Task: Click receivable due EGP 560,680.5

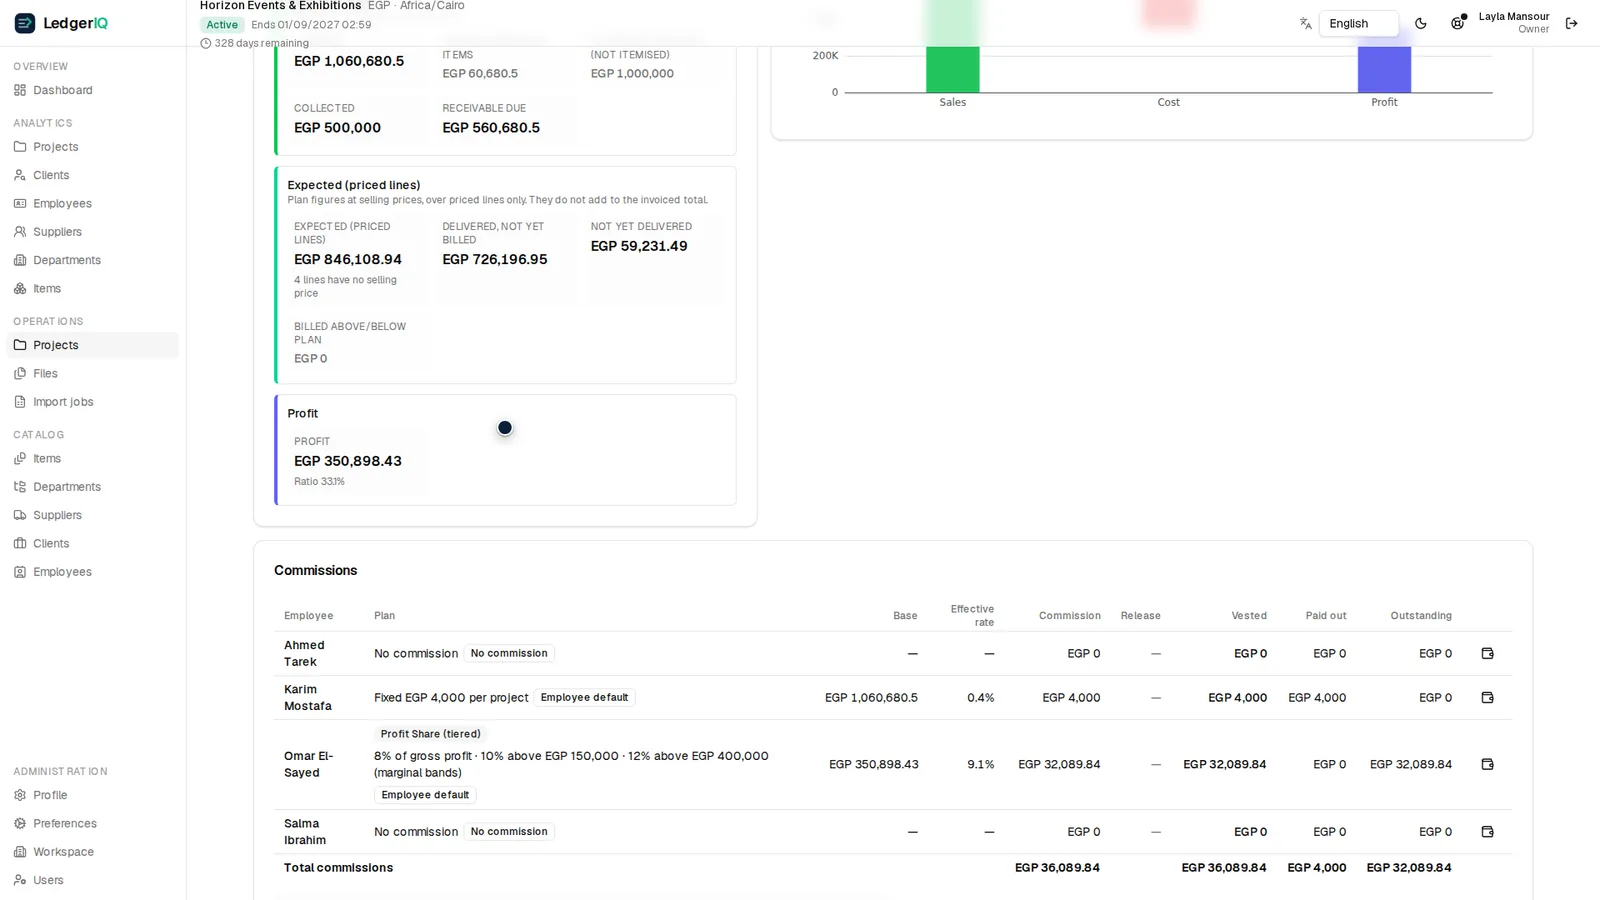Action: pos(491,128)
